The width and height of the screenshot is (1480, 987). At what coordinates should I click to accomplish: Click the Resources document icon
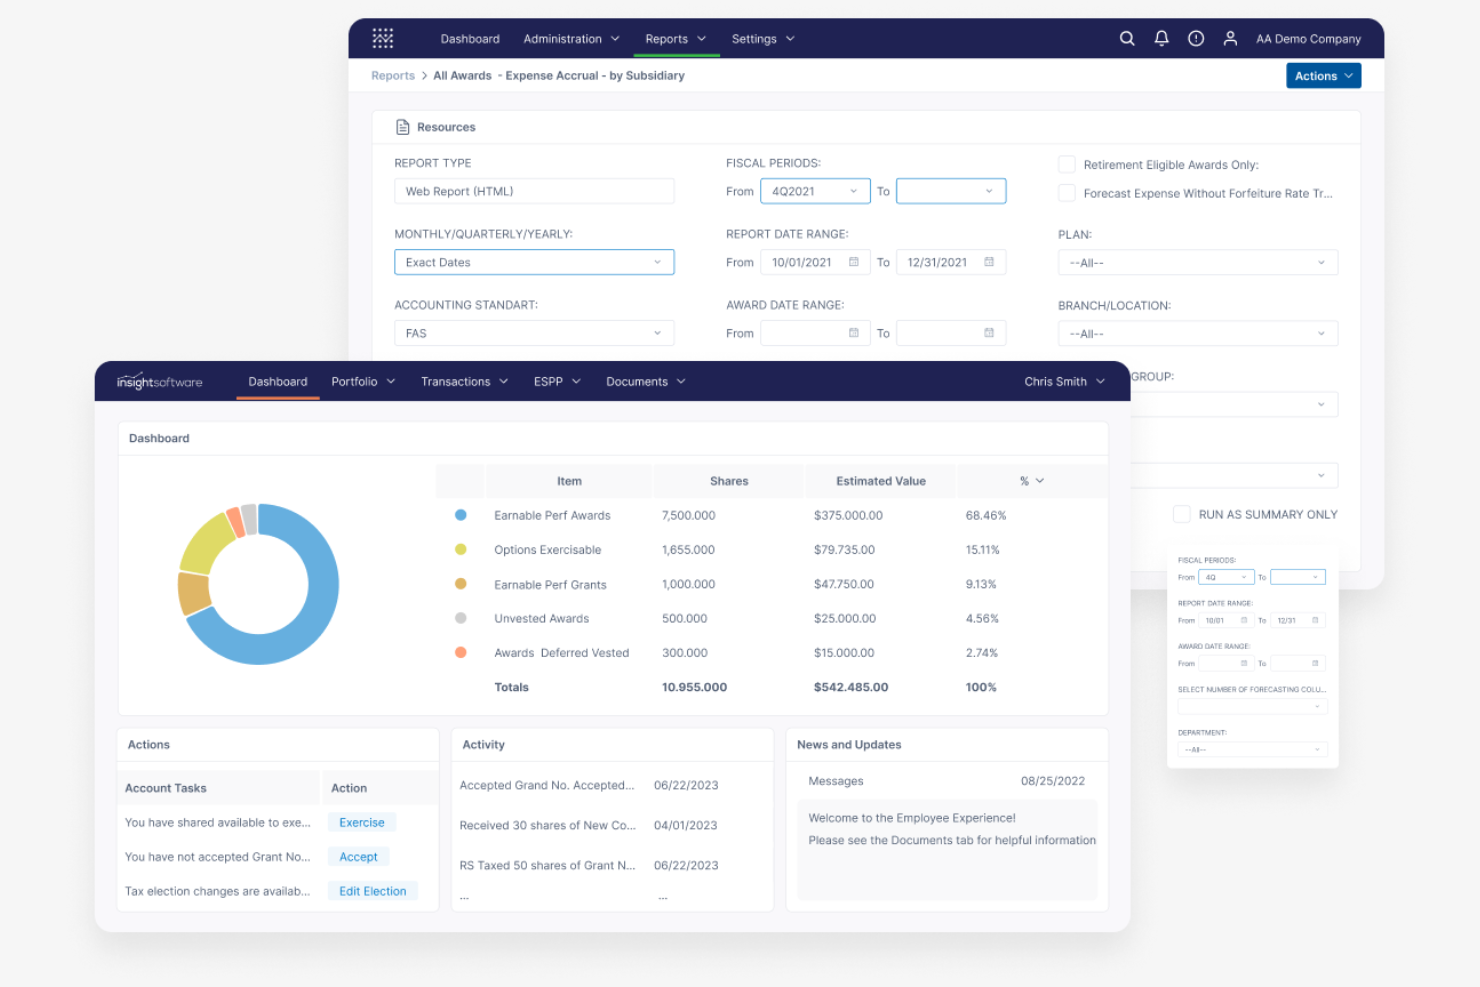click(404, 126)
